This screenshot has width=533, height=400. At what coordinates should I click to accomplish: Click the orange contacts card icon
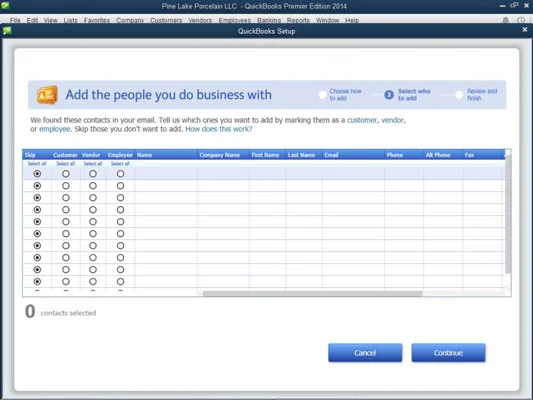(x=47, y=95)
